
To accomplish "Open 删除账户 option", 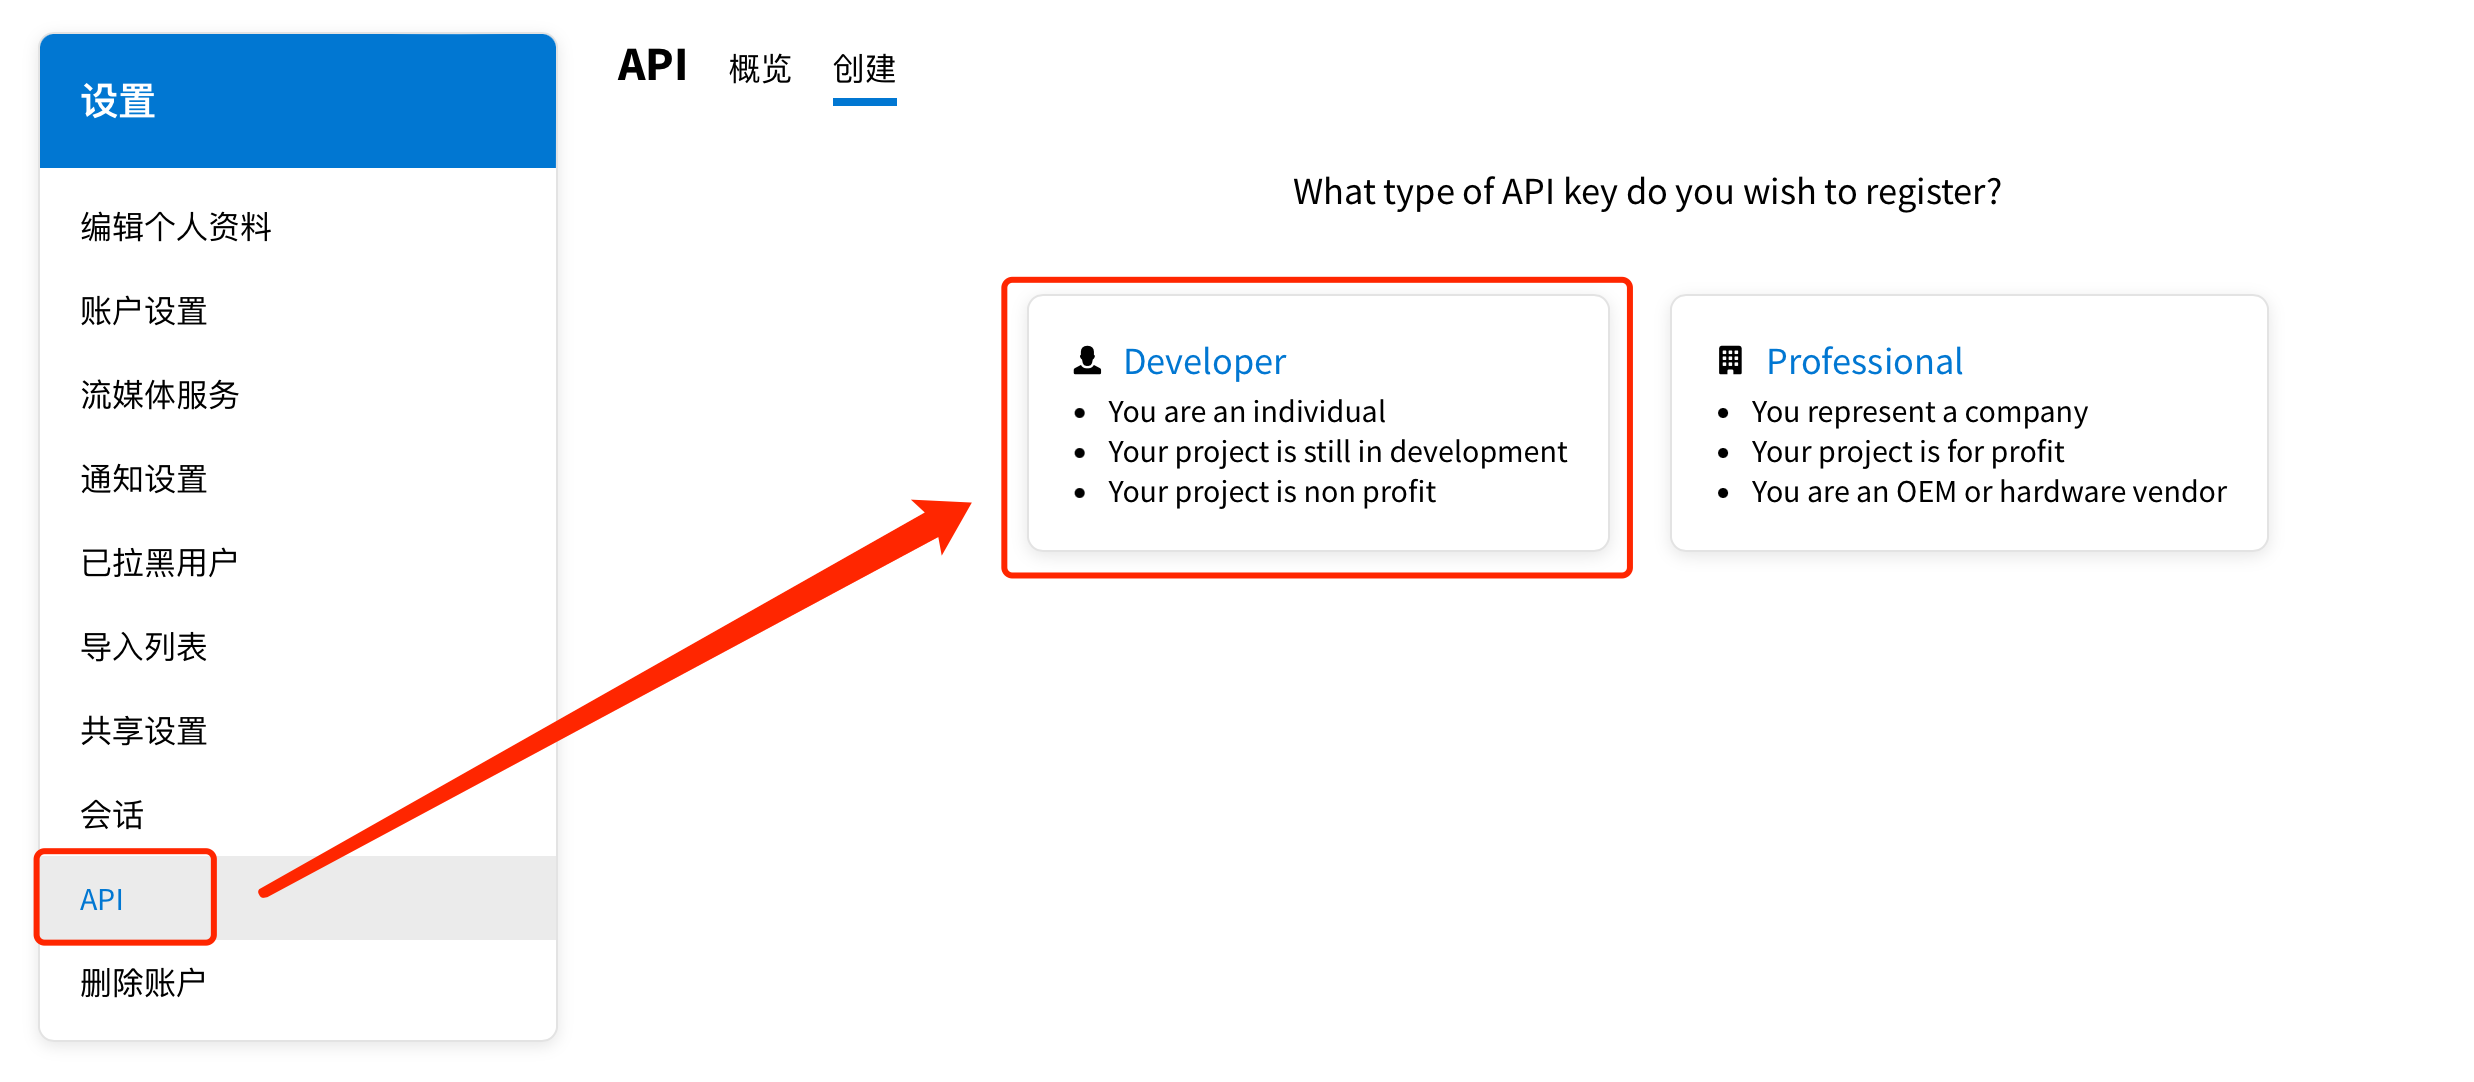I will 143,983.
